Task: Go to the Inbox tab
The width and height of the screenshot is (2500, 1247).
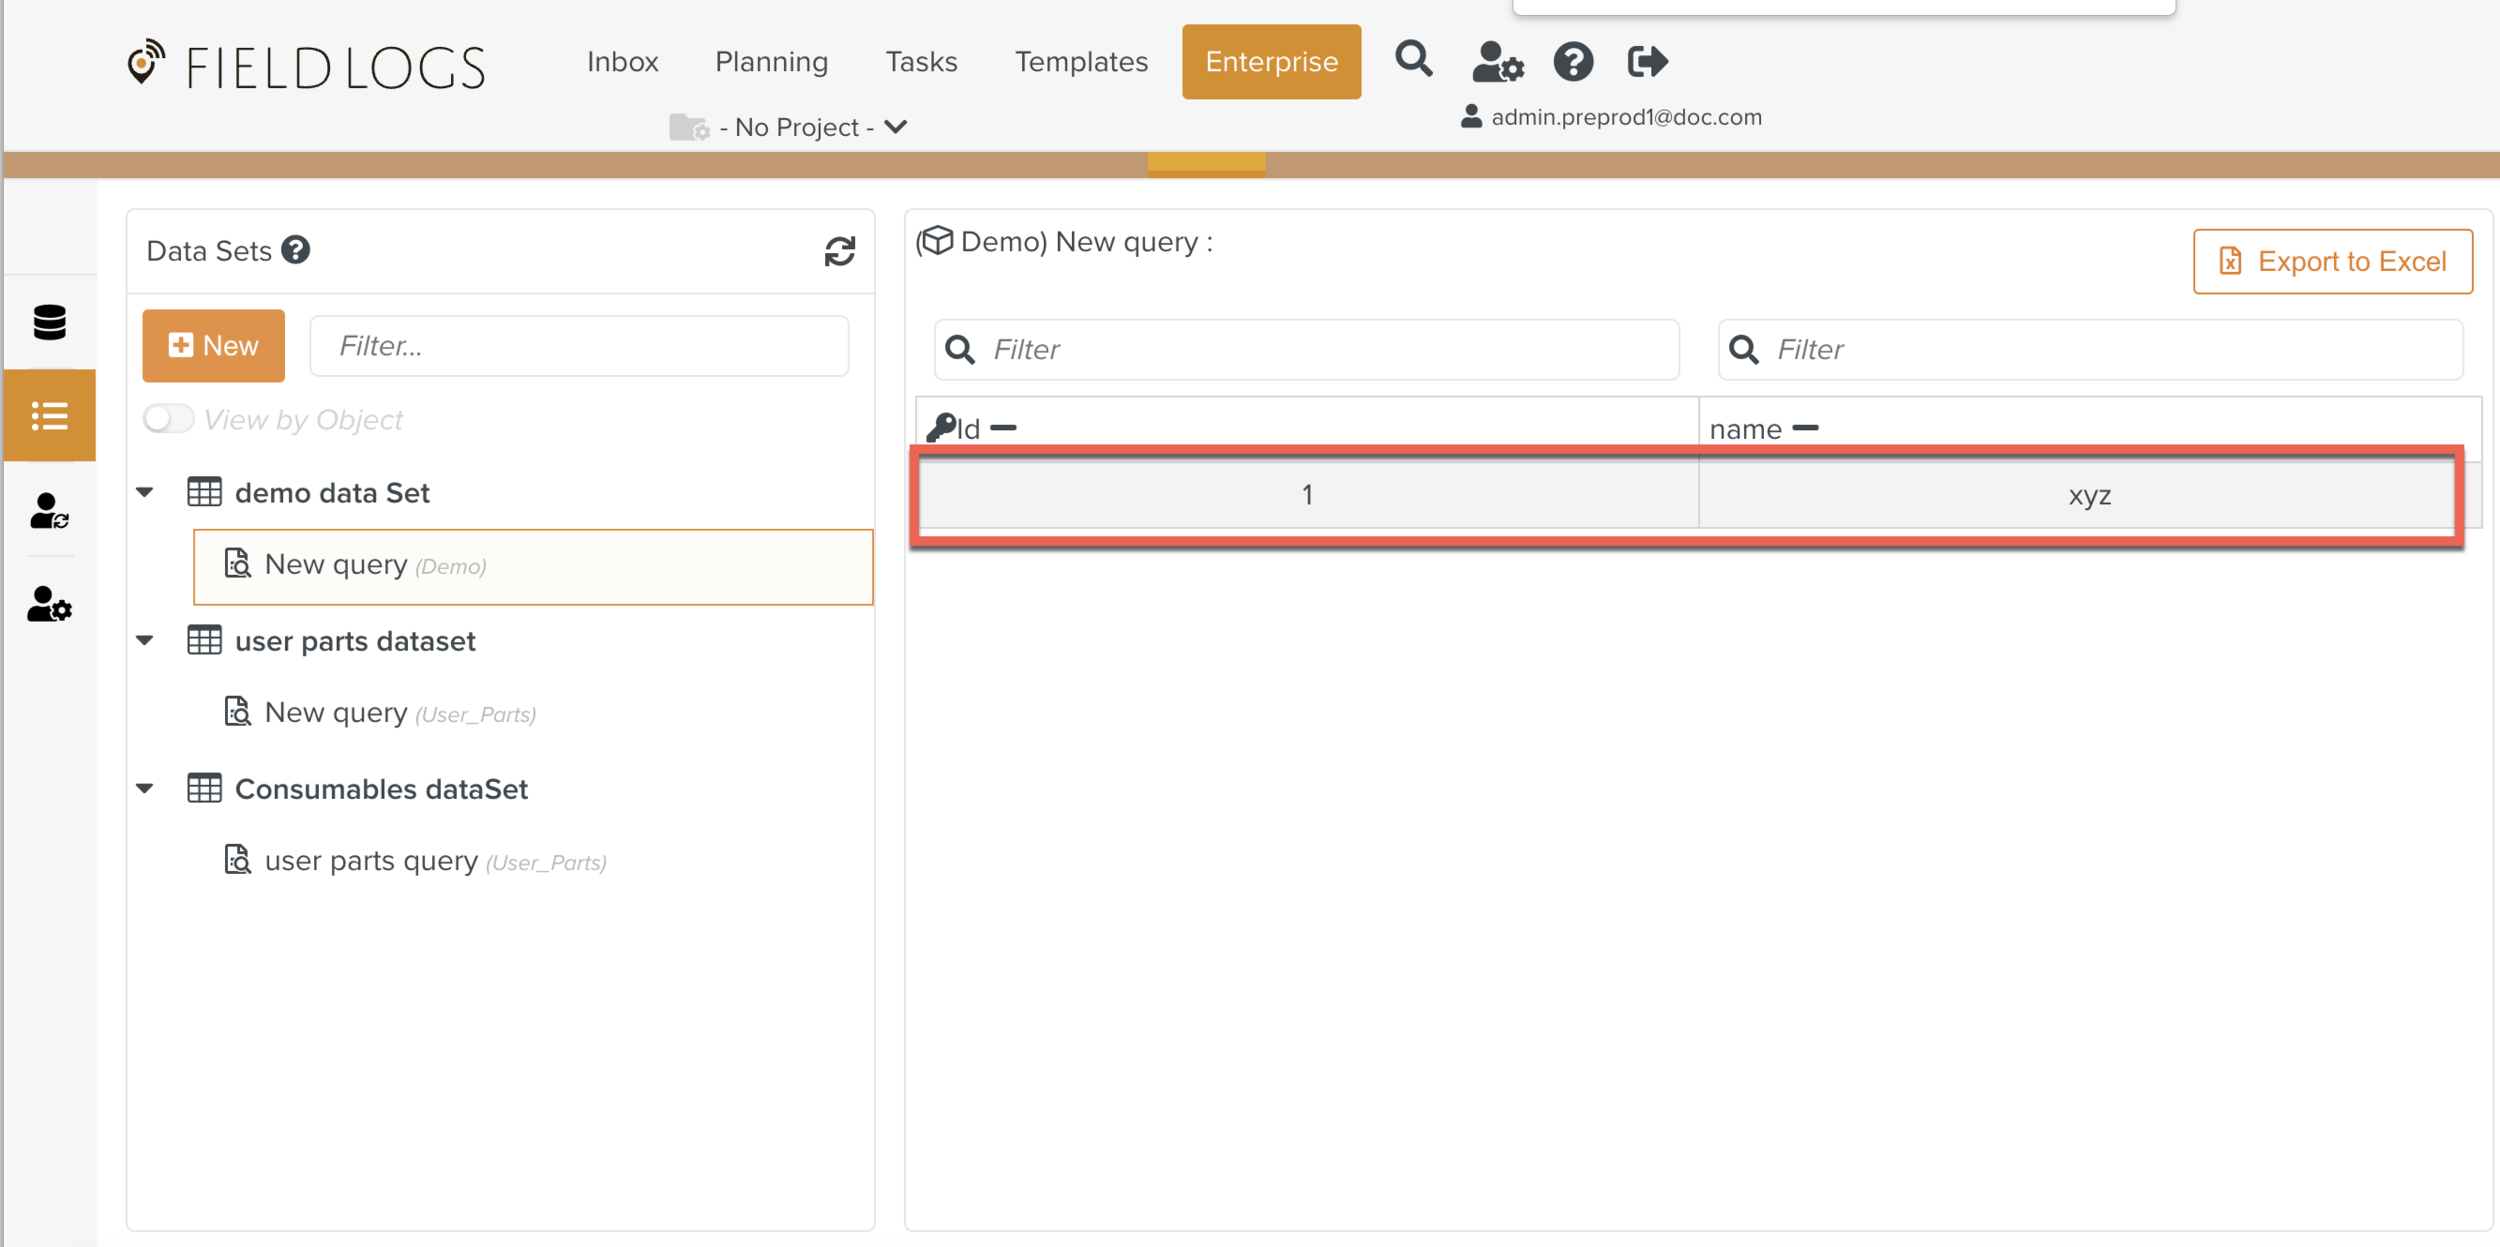Action: (622, 62)
